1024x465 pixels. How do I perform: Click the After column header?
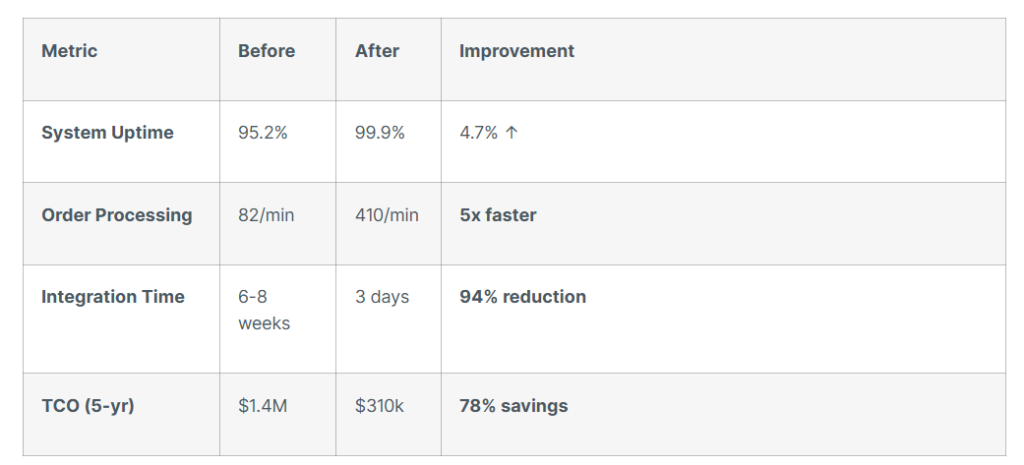click(378, 51)
